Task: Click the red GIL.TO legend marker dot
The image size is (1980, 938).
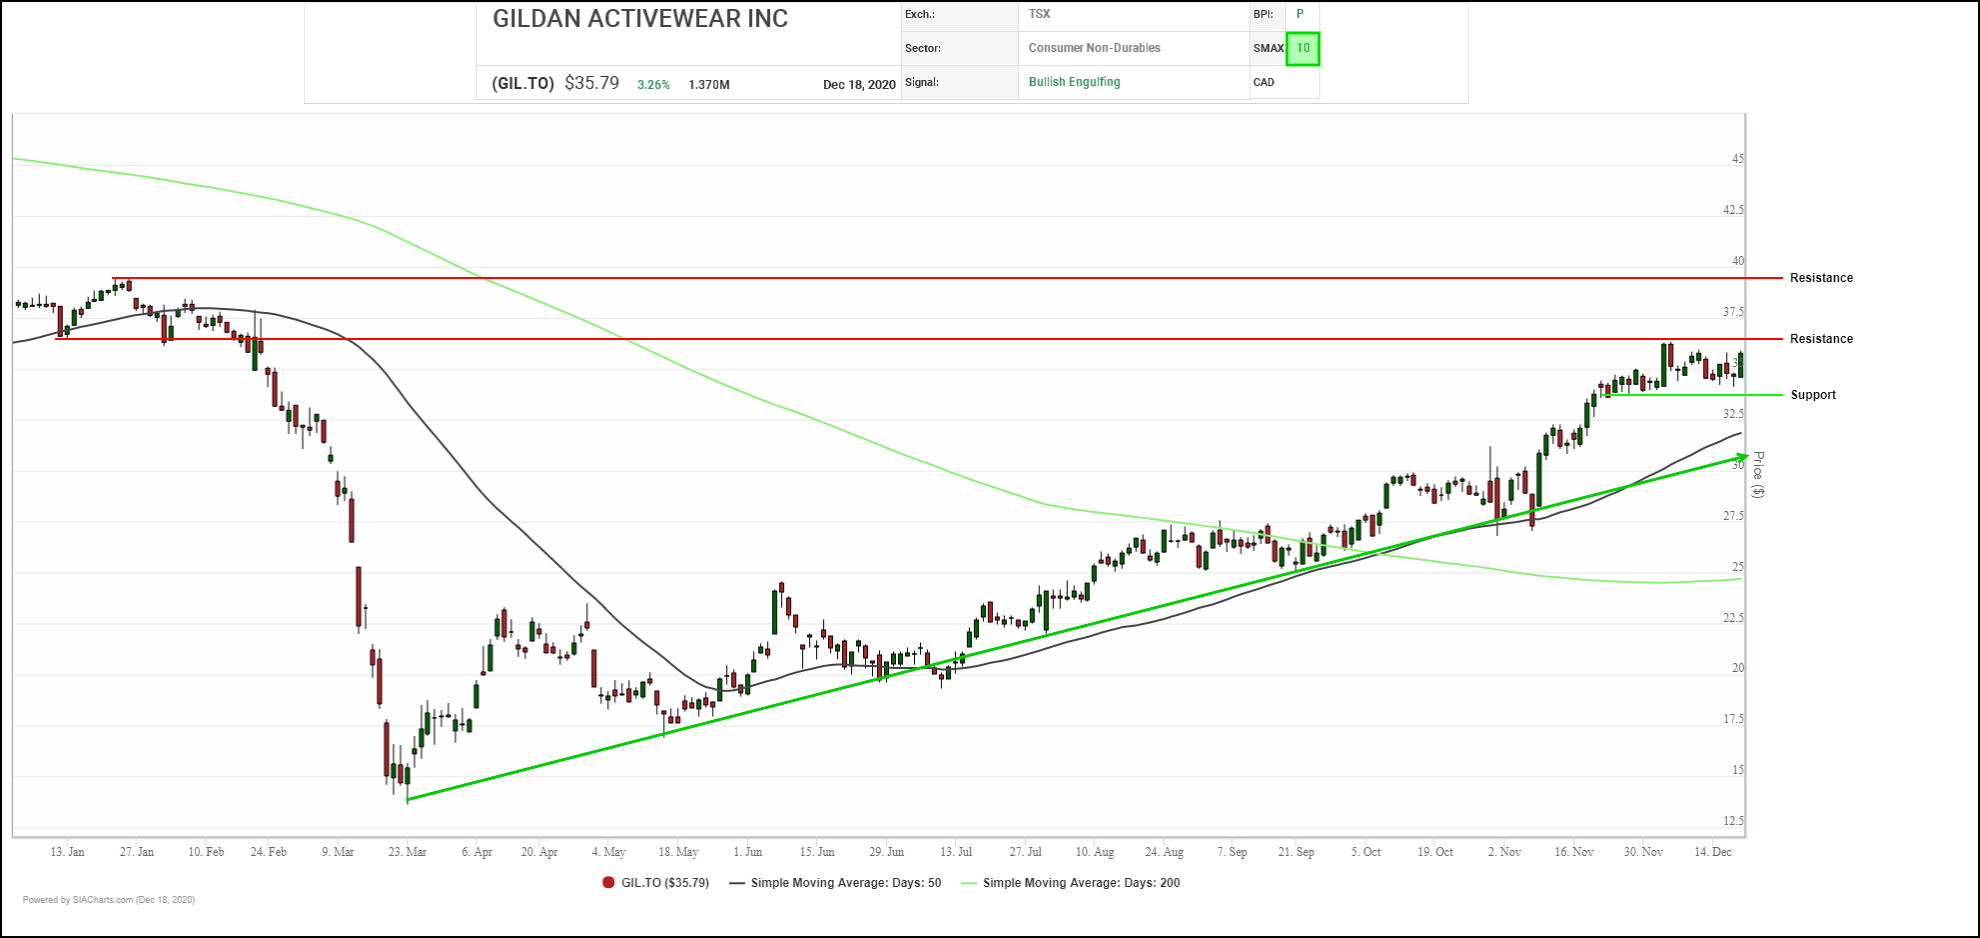Action: click(x=608, y=883)
